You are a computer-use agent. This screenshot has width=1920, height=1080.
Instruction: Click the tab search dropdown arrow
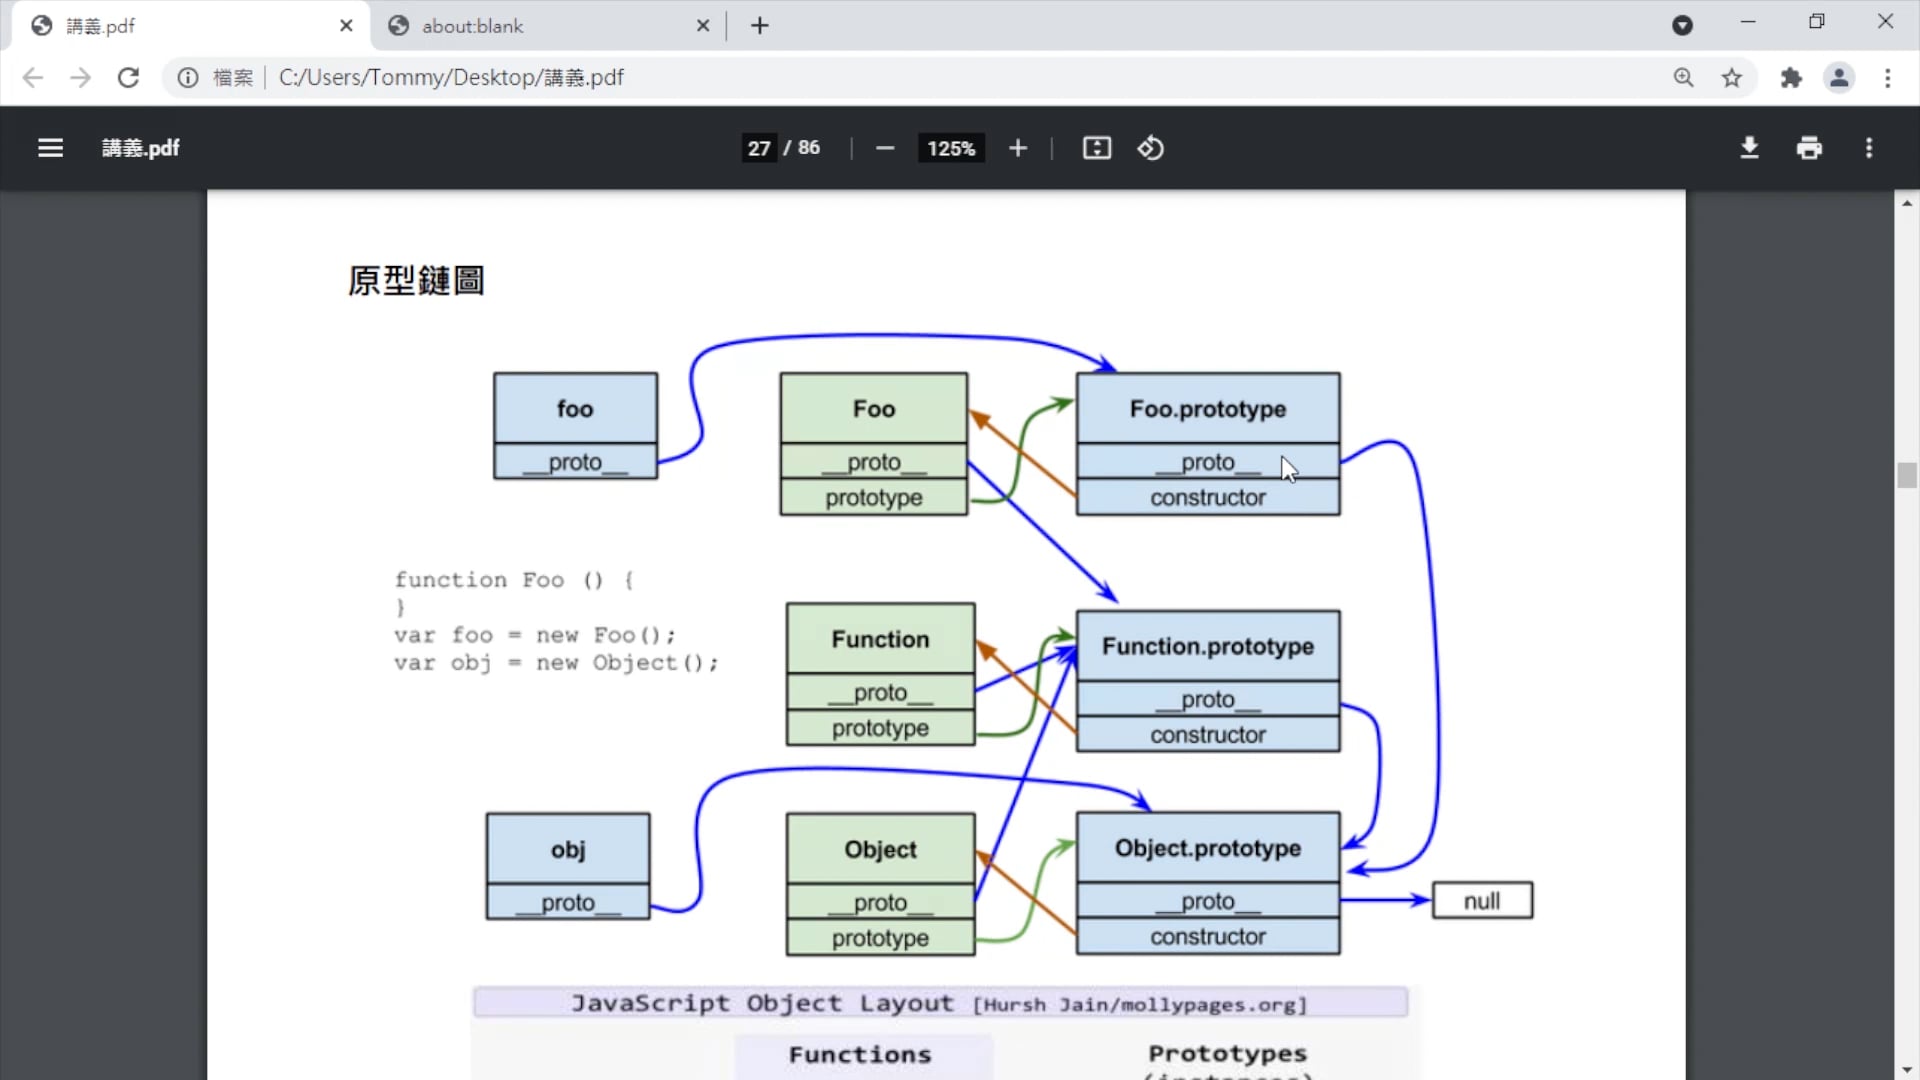(1682, 26)
